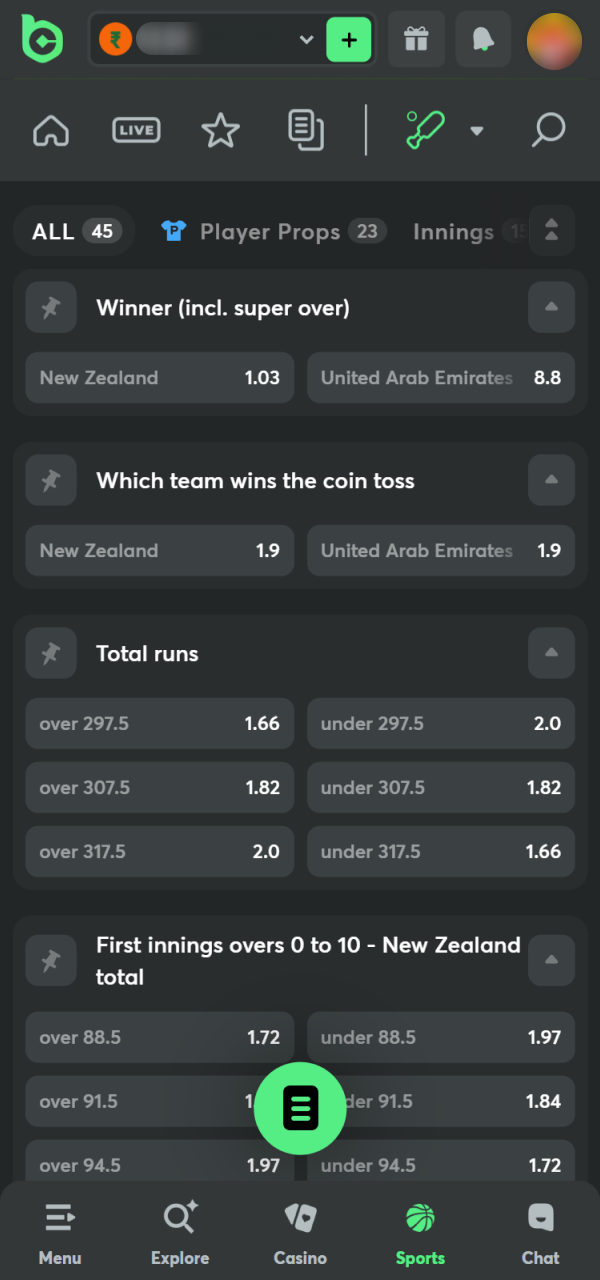This screenshot has height=1280, width=600.
Task: Switch to the Player Props tab
Action: pos(272,231)
